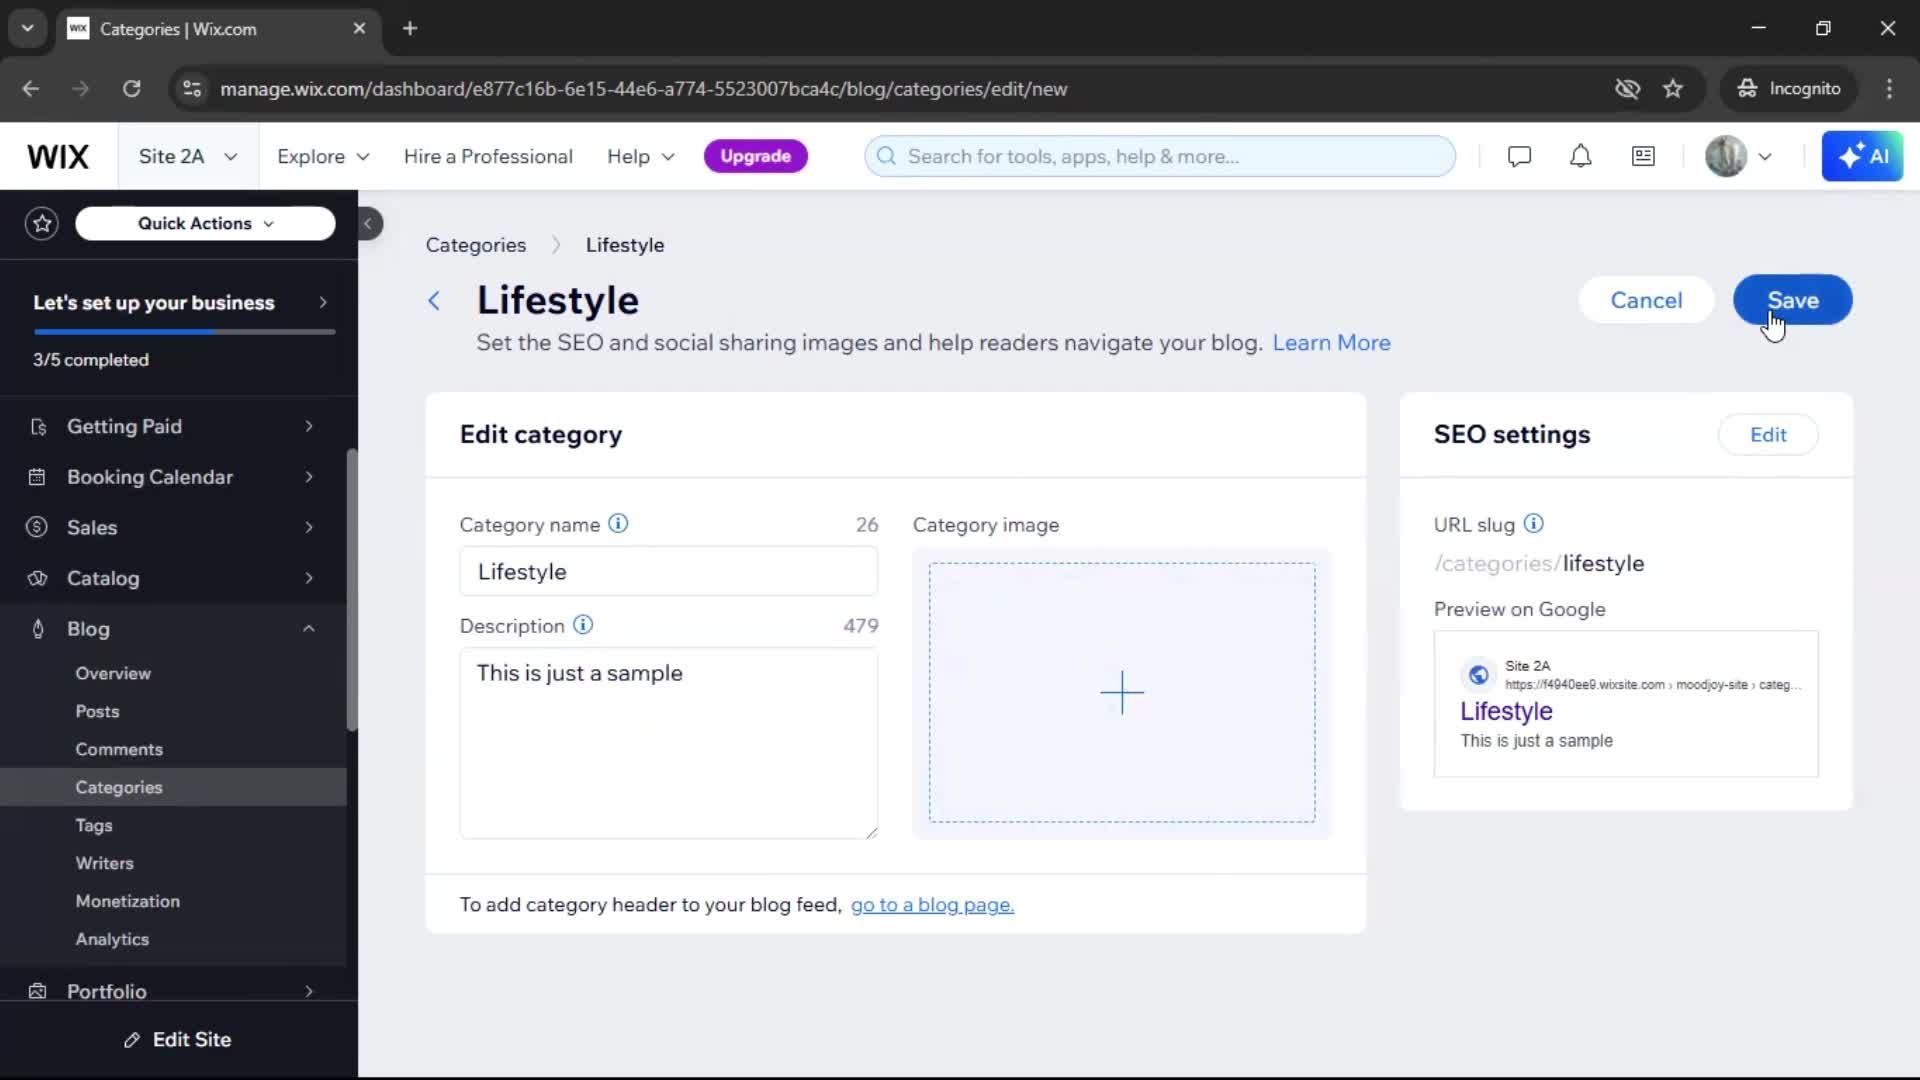Expand the Getting Paid section
The height and width of the screenshot is (1080, 1920).
click(x=309, y=427)
